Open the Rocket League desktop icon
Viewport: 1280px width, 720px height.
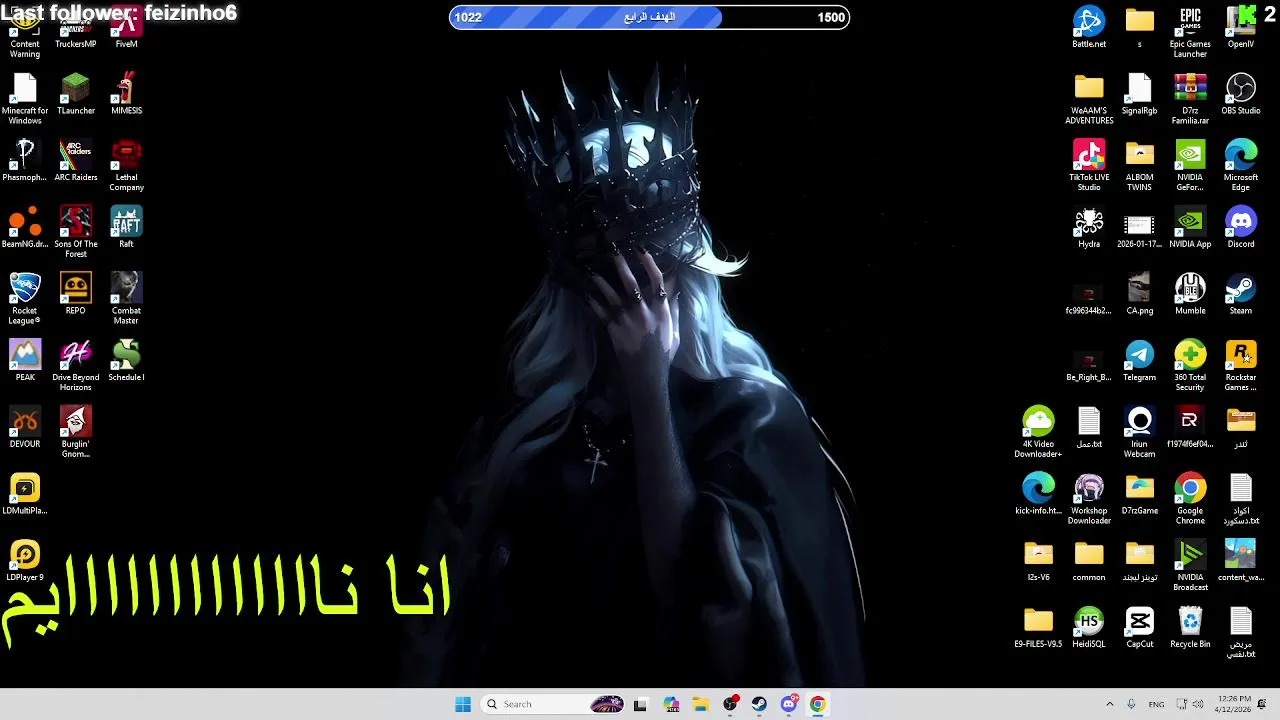25,298
